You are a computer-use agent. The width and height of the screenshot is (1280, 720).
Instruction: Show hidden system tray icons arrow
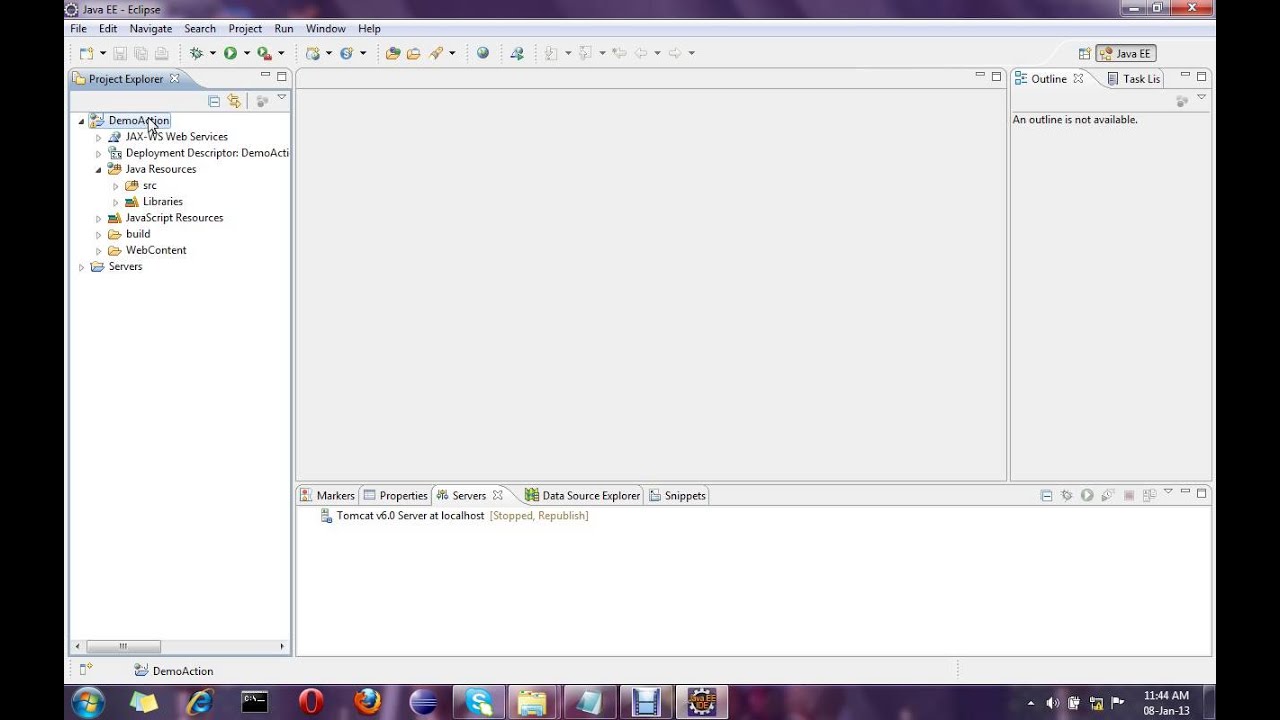(x=1031, y=703)
